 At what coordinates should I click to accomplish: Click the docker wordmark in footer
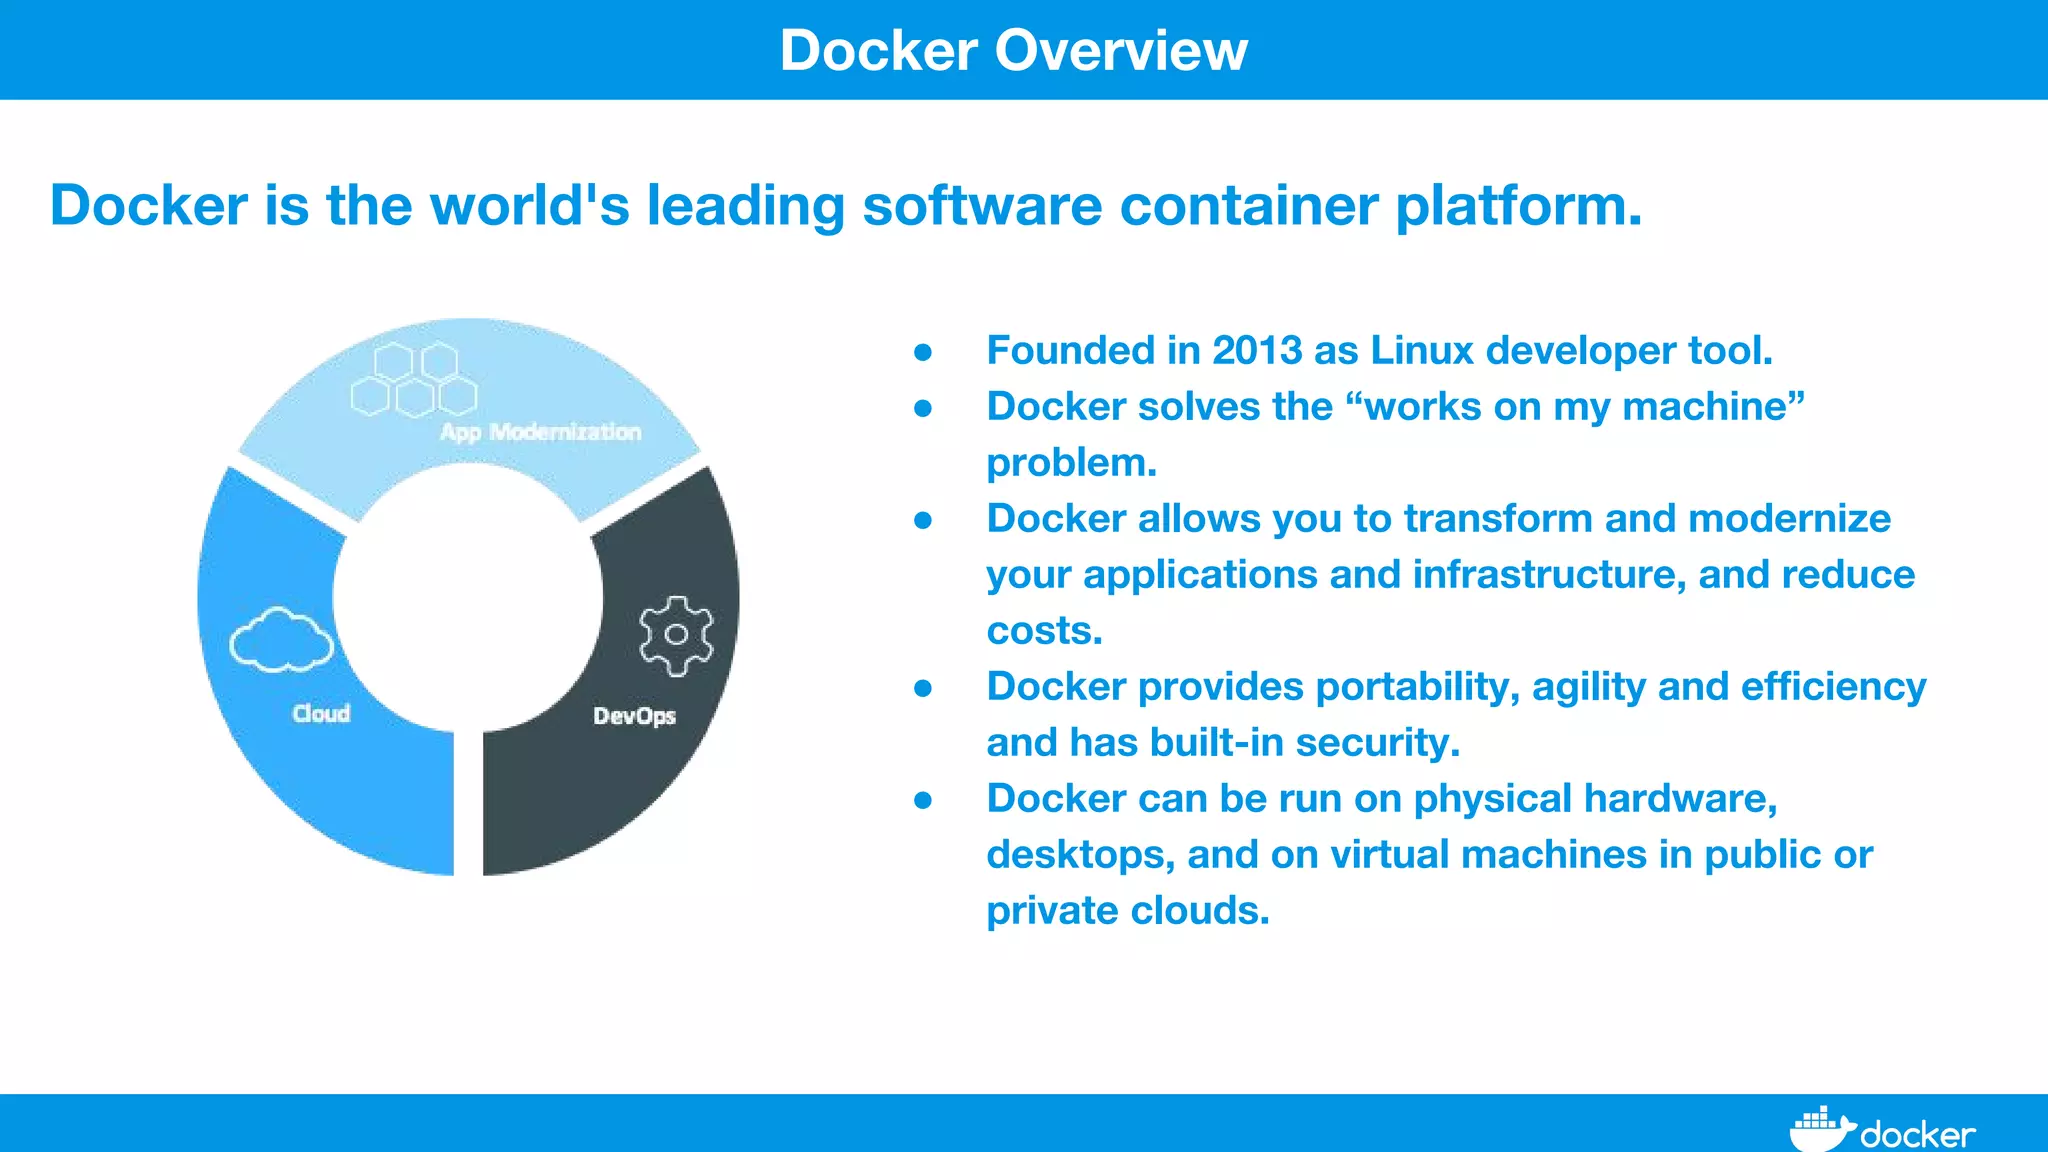tap(1917, 1135)
